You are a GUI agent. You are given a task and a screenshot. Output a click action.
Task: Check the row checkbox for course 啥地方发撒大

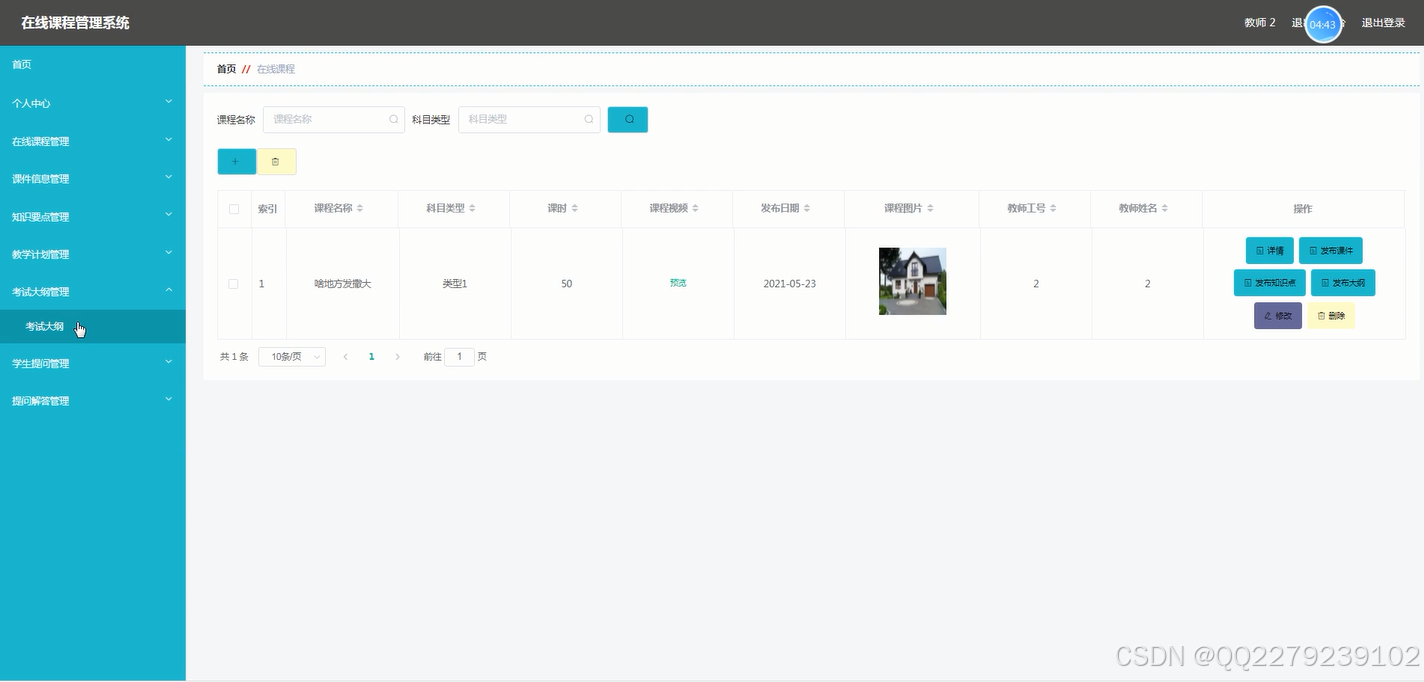233,283
